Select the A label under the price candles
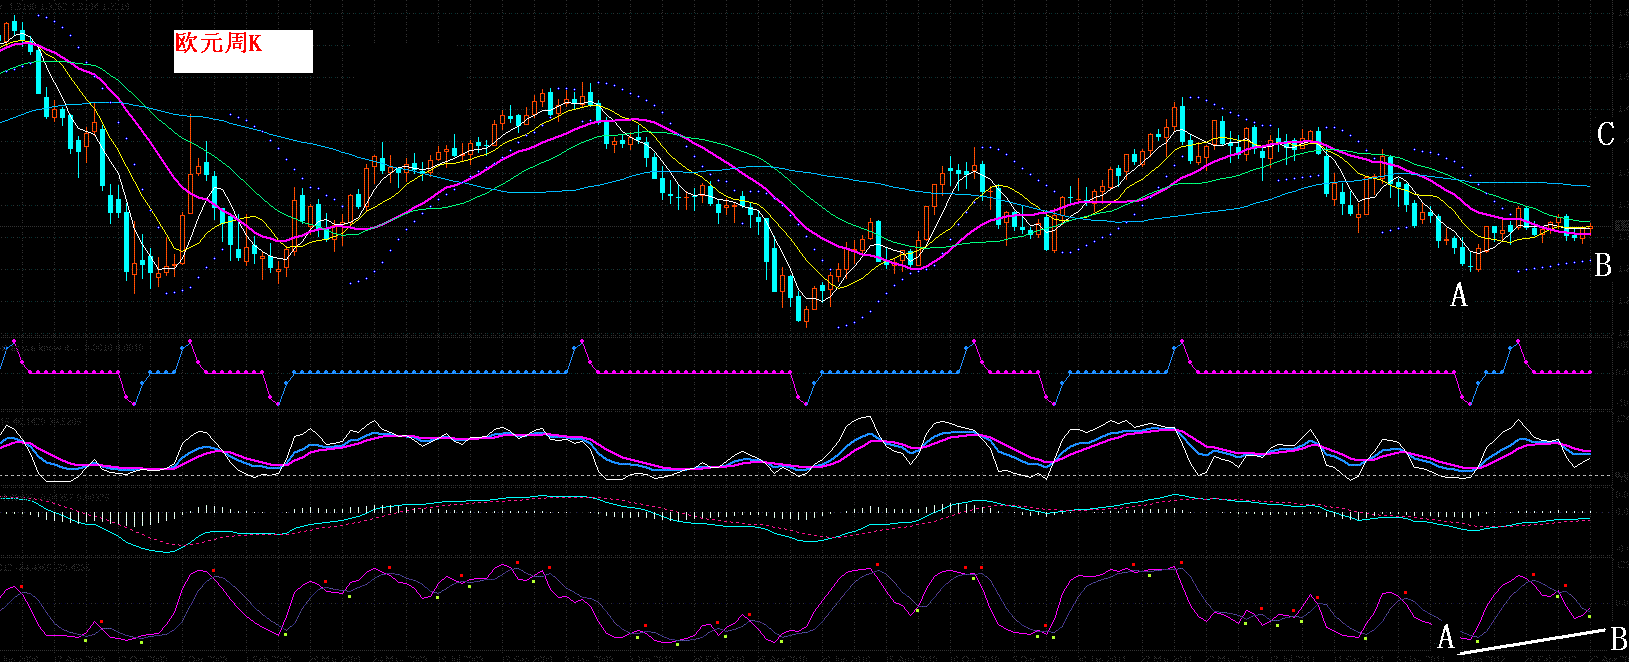Image resolution: width=1629 pixels, height=663 pixels. click(x=1459, y=295)
